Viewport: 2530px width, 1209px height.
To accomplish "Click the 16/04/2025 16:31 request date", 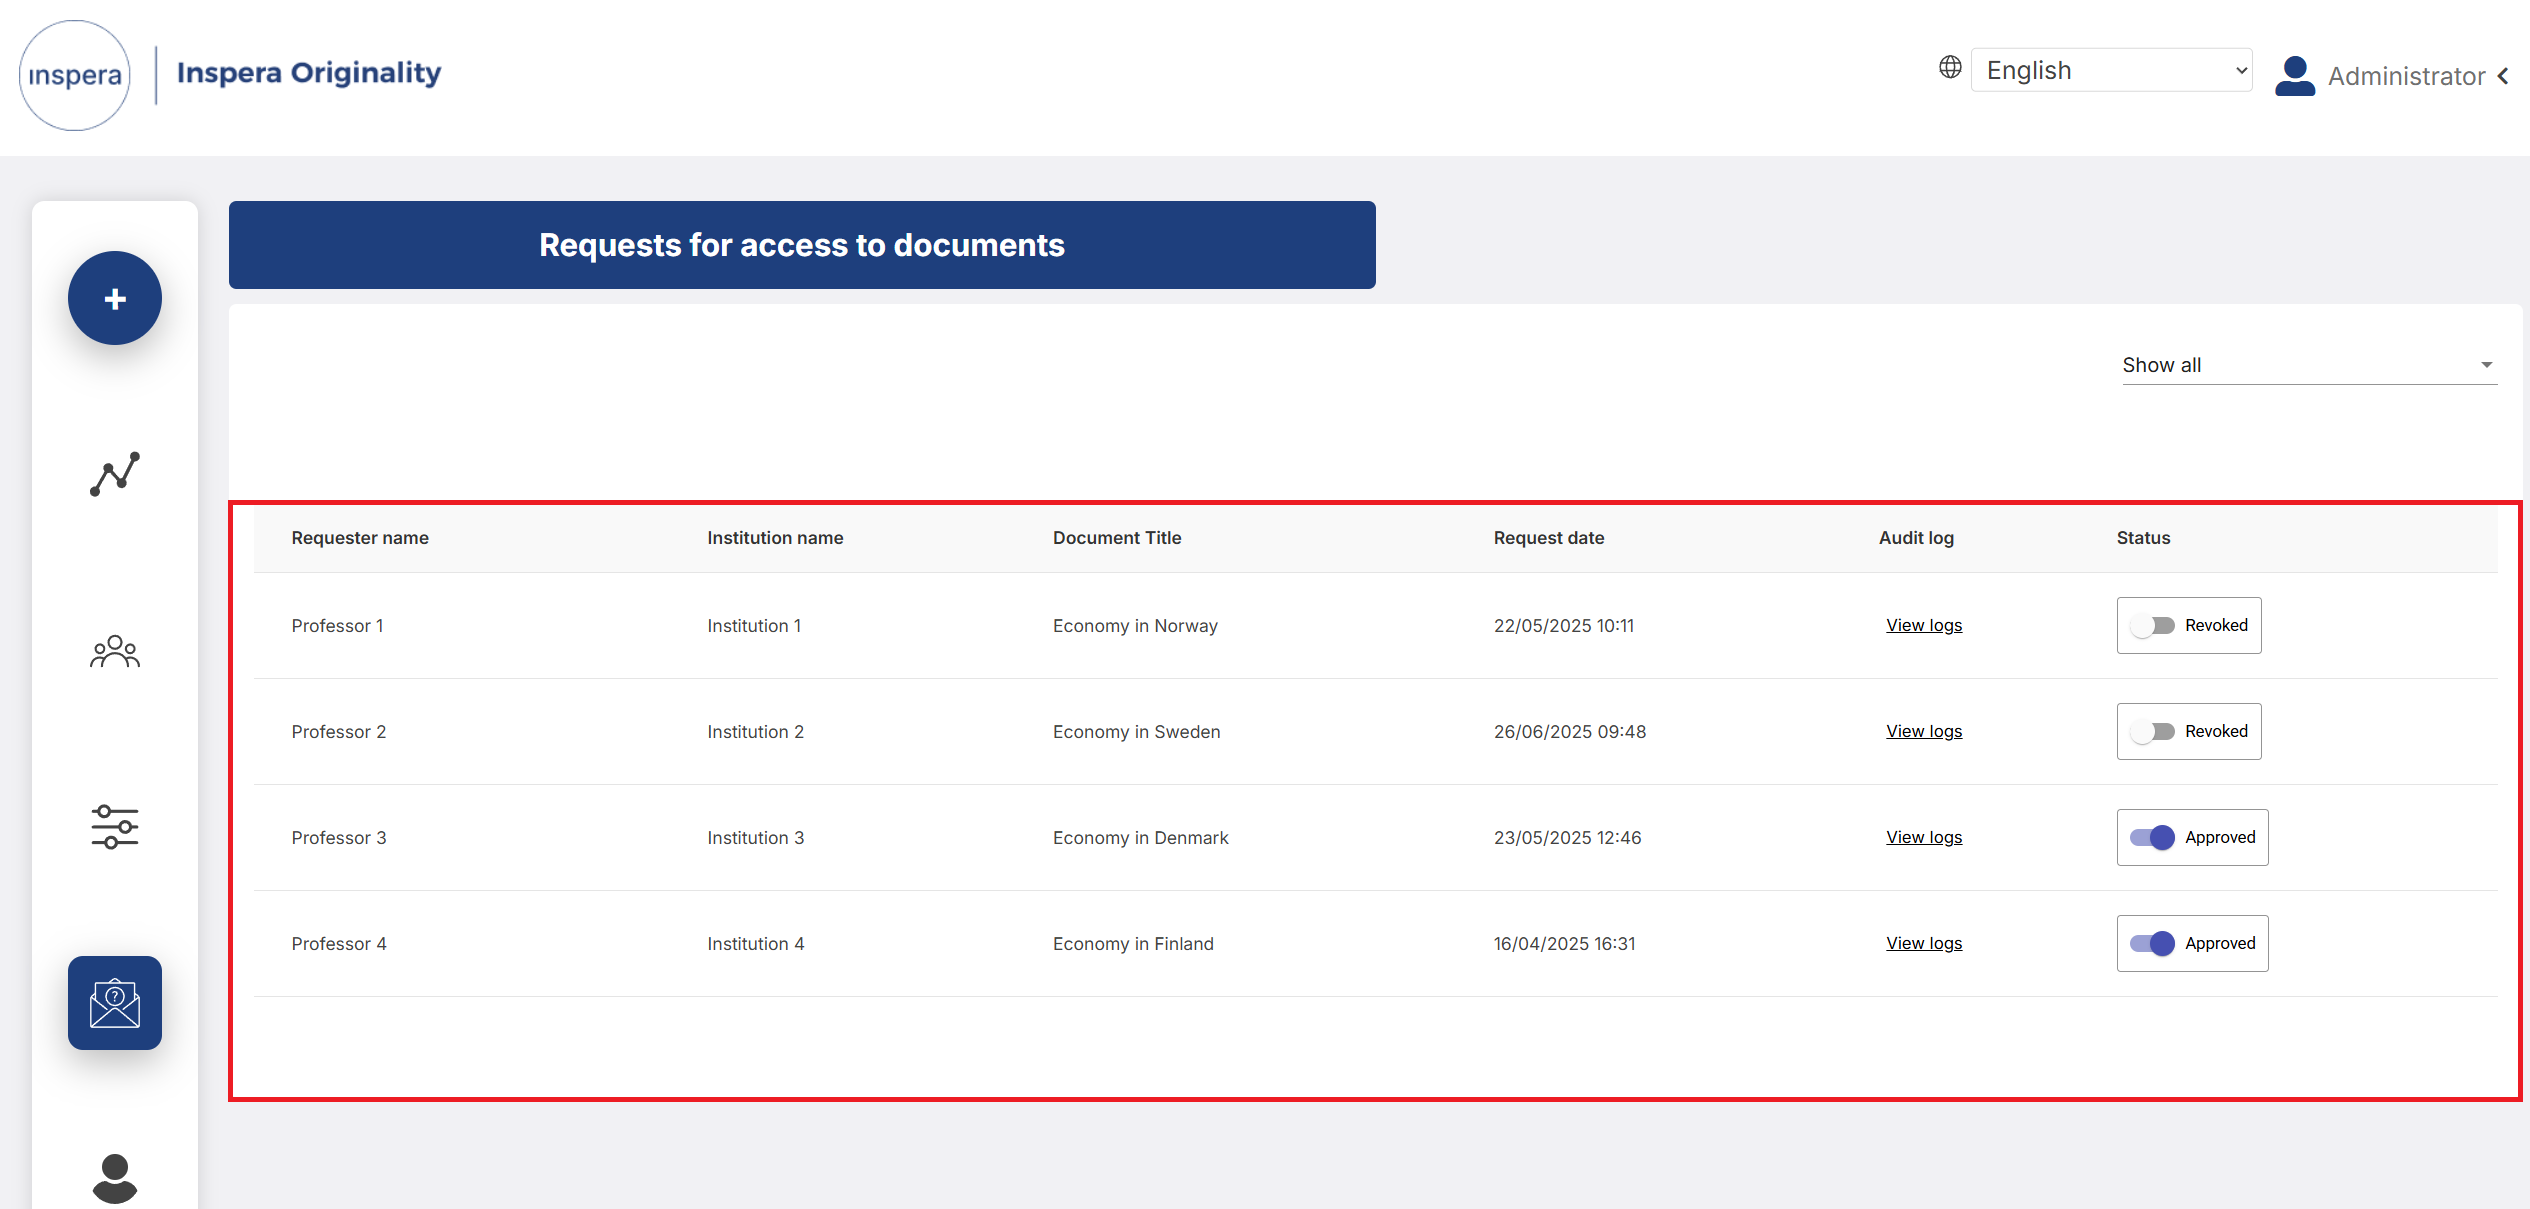I will click(1564, 944).
